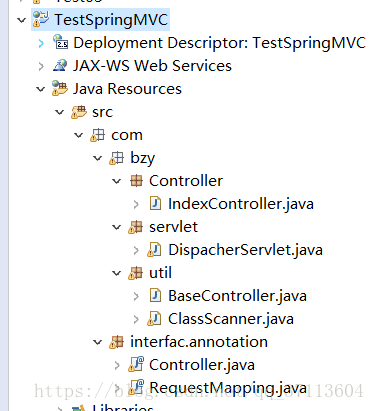Select IndexController.java file name
This screenshot has width=375, height=411.
click(x=241, y=204)
